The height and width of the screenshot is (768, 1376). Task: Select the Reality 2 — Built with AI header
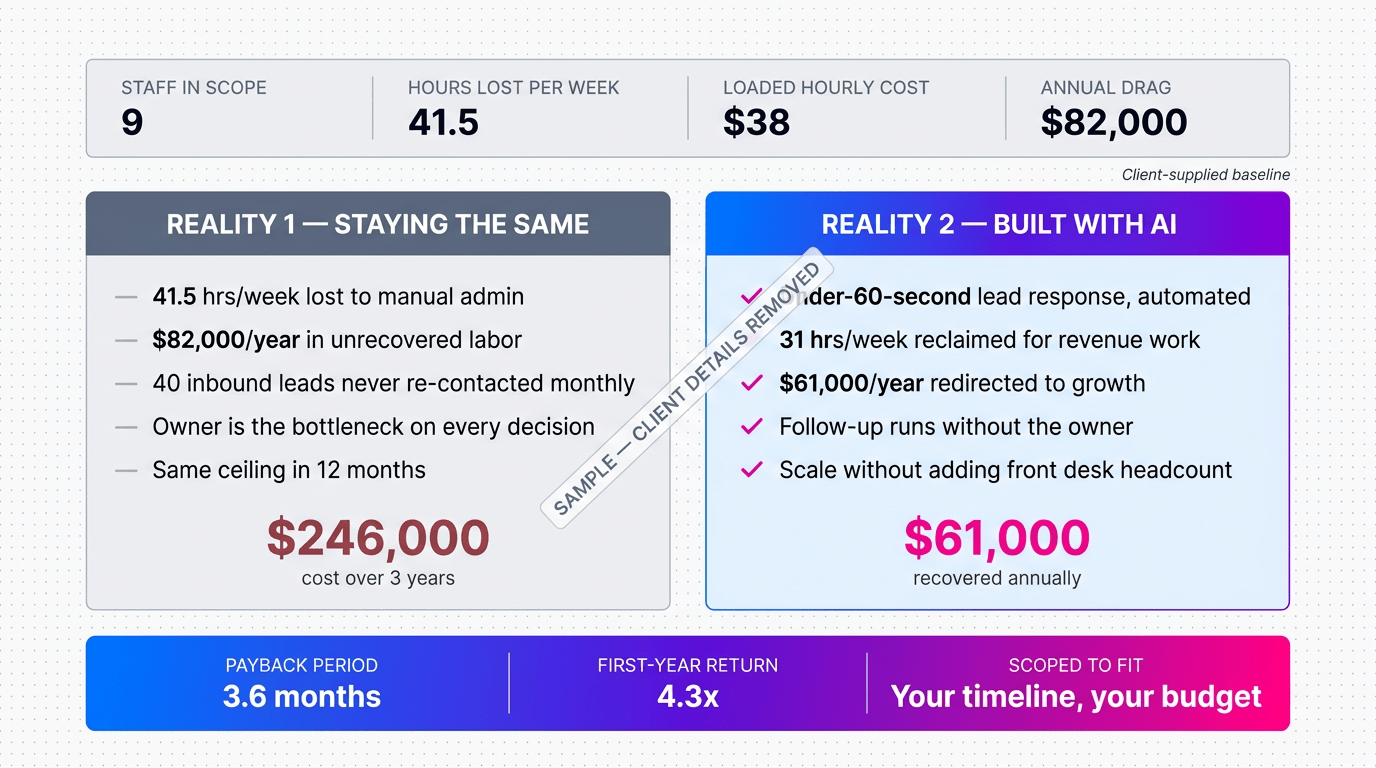pyautogui.click(x=998, y=224)
